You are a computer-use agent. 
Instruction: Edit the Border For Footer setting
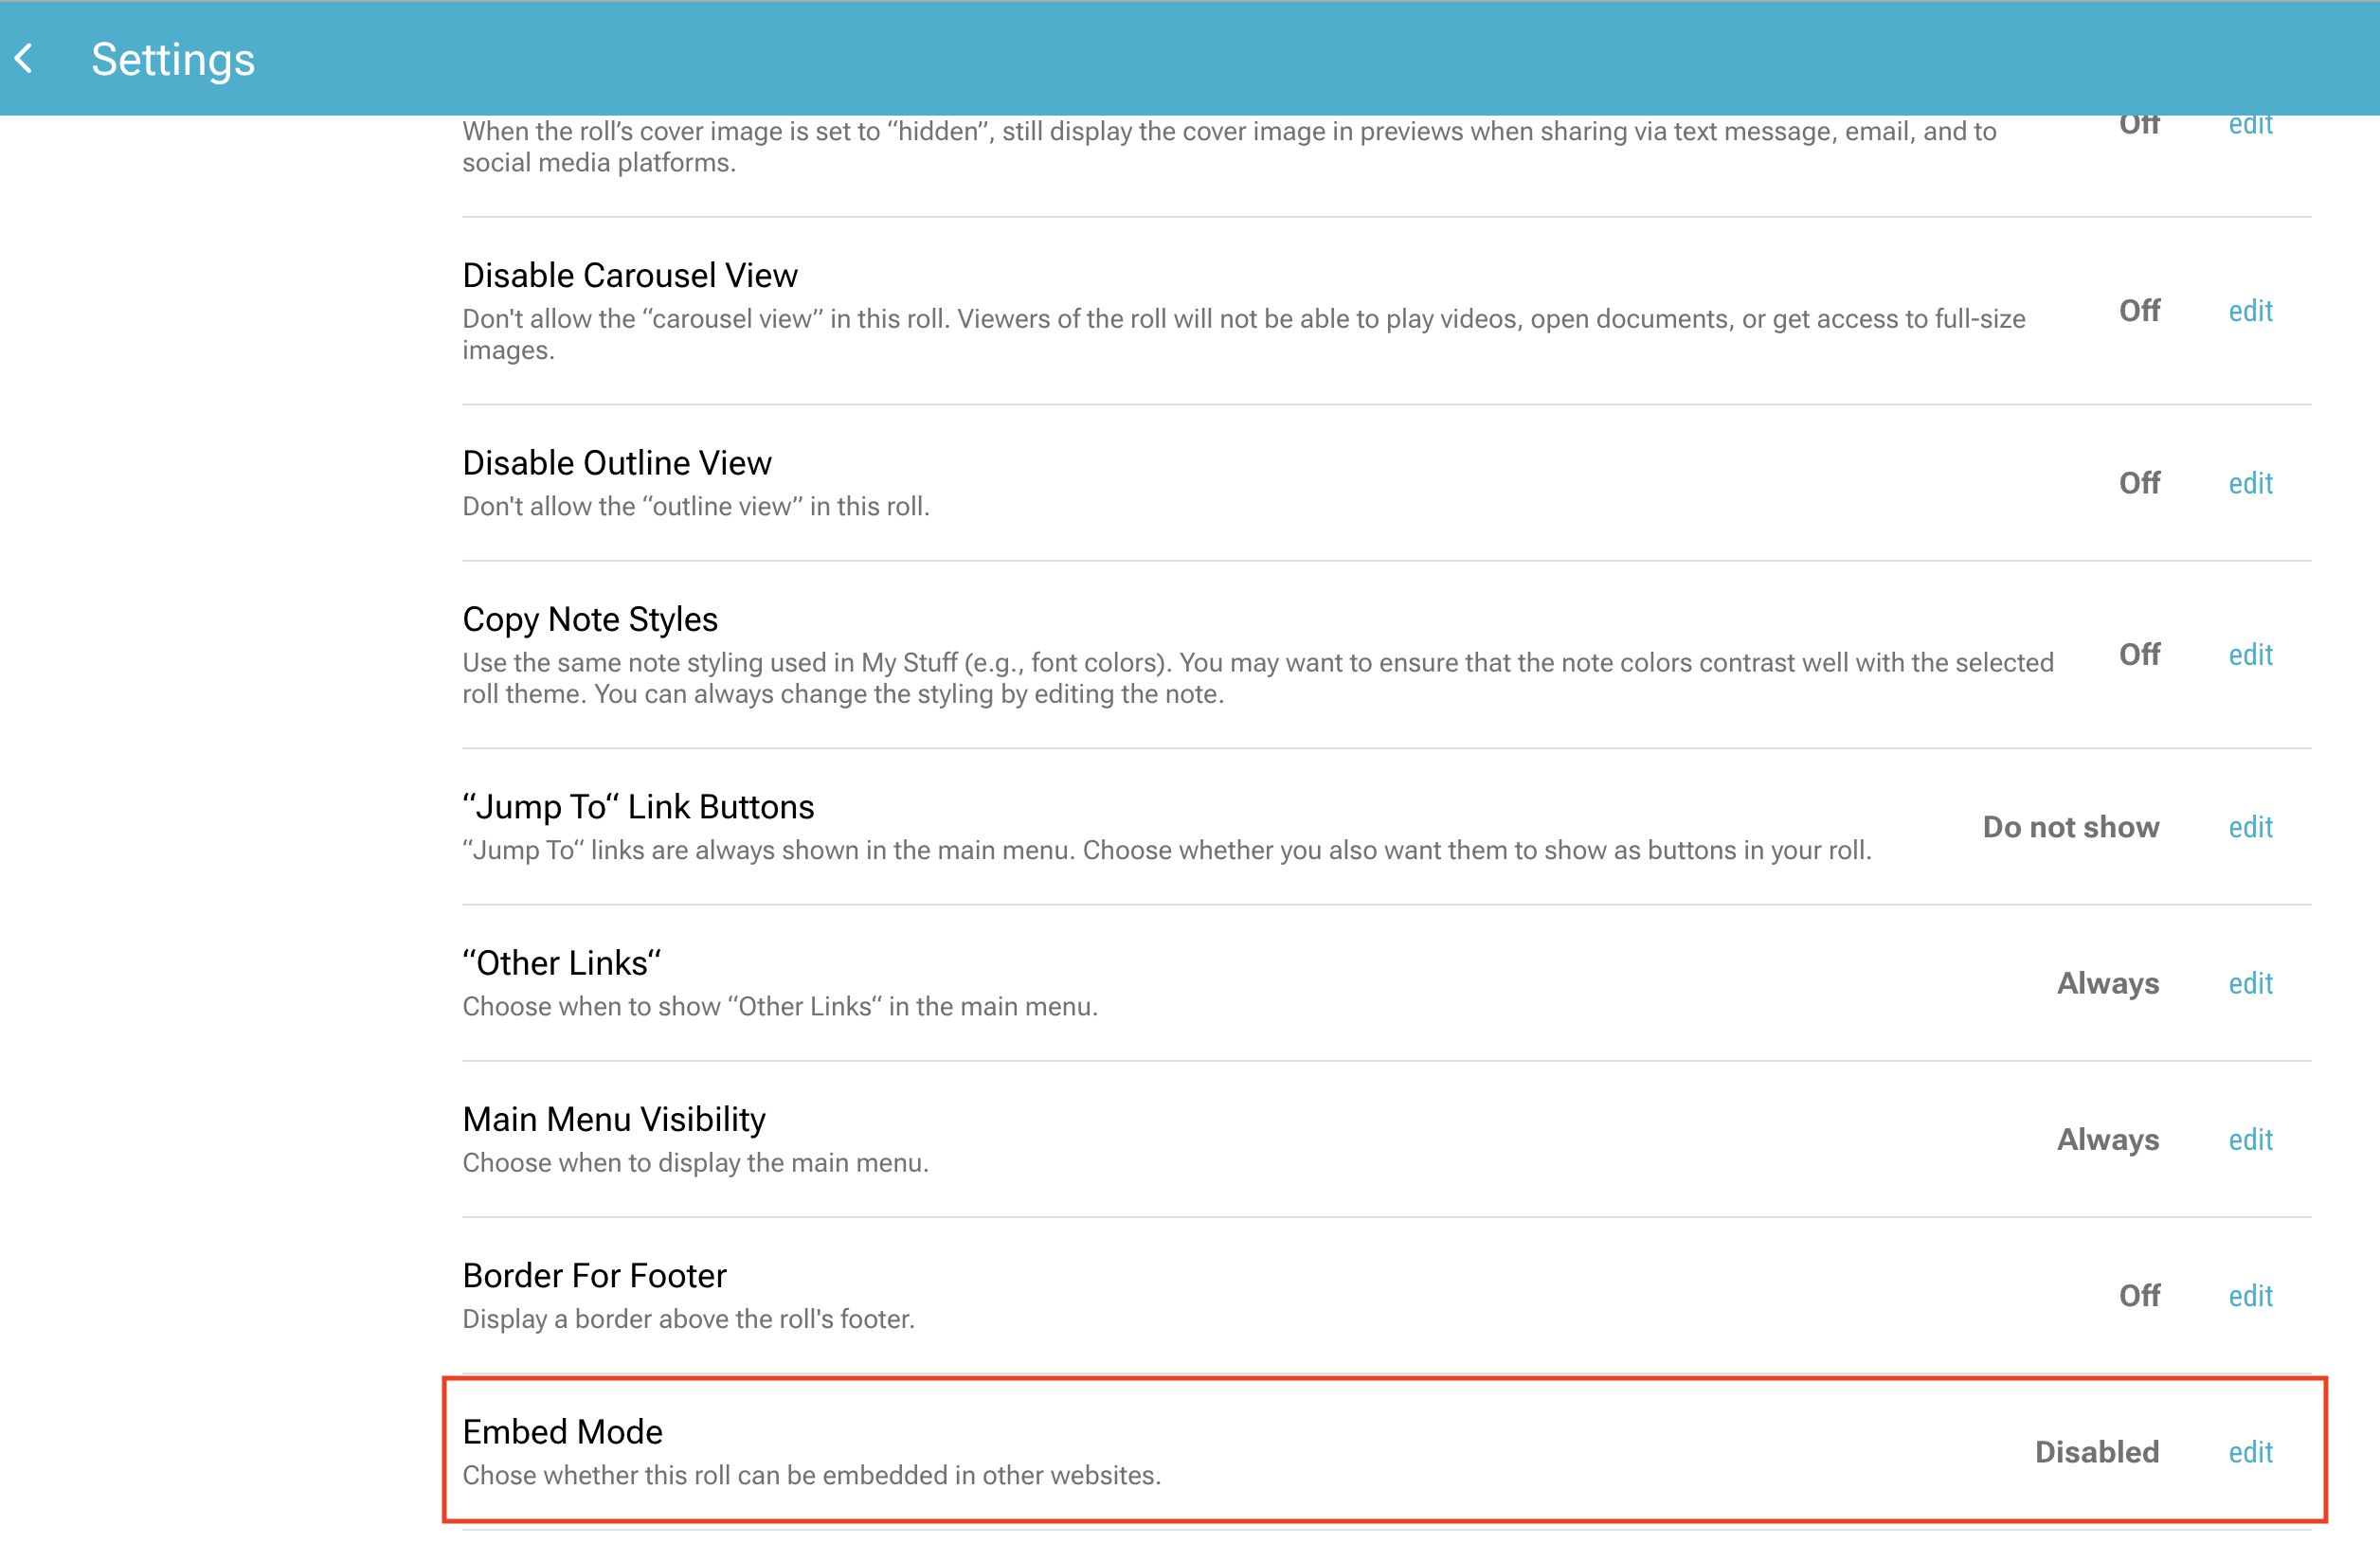2249,1296
